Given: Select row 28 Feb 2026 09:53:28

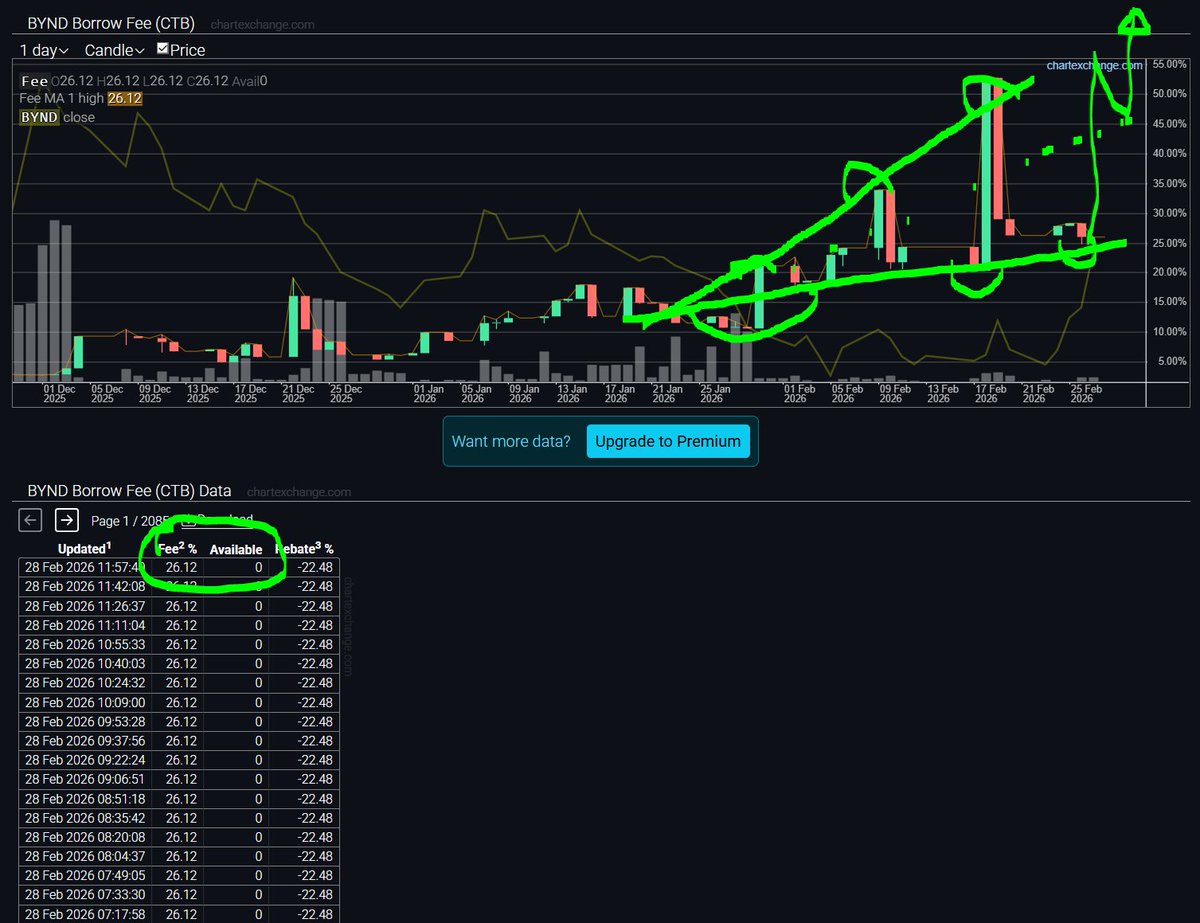Looking at the screenshot, I should point(179,721).
